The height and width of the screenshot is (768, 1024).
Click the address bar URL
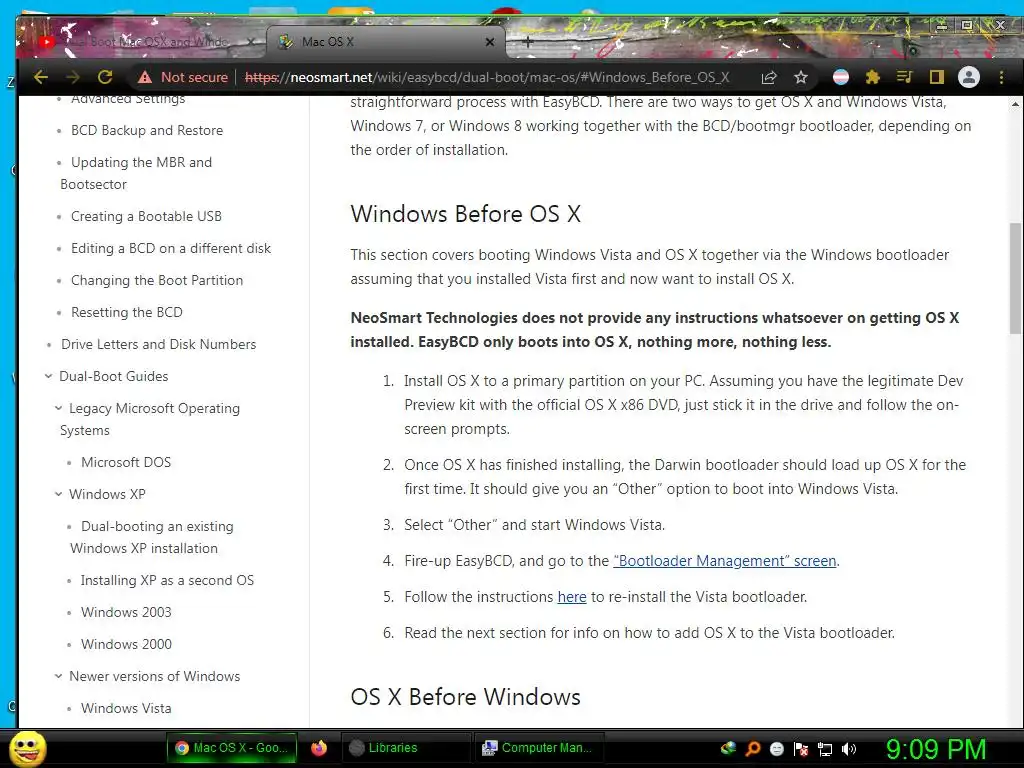point(487,77)
